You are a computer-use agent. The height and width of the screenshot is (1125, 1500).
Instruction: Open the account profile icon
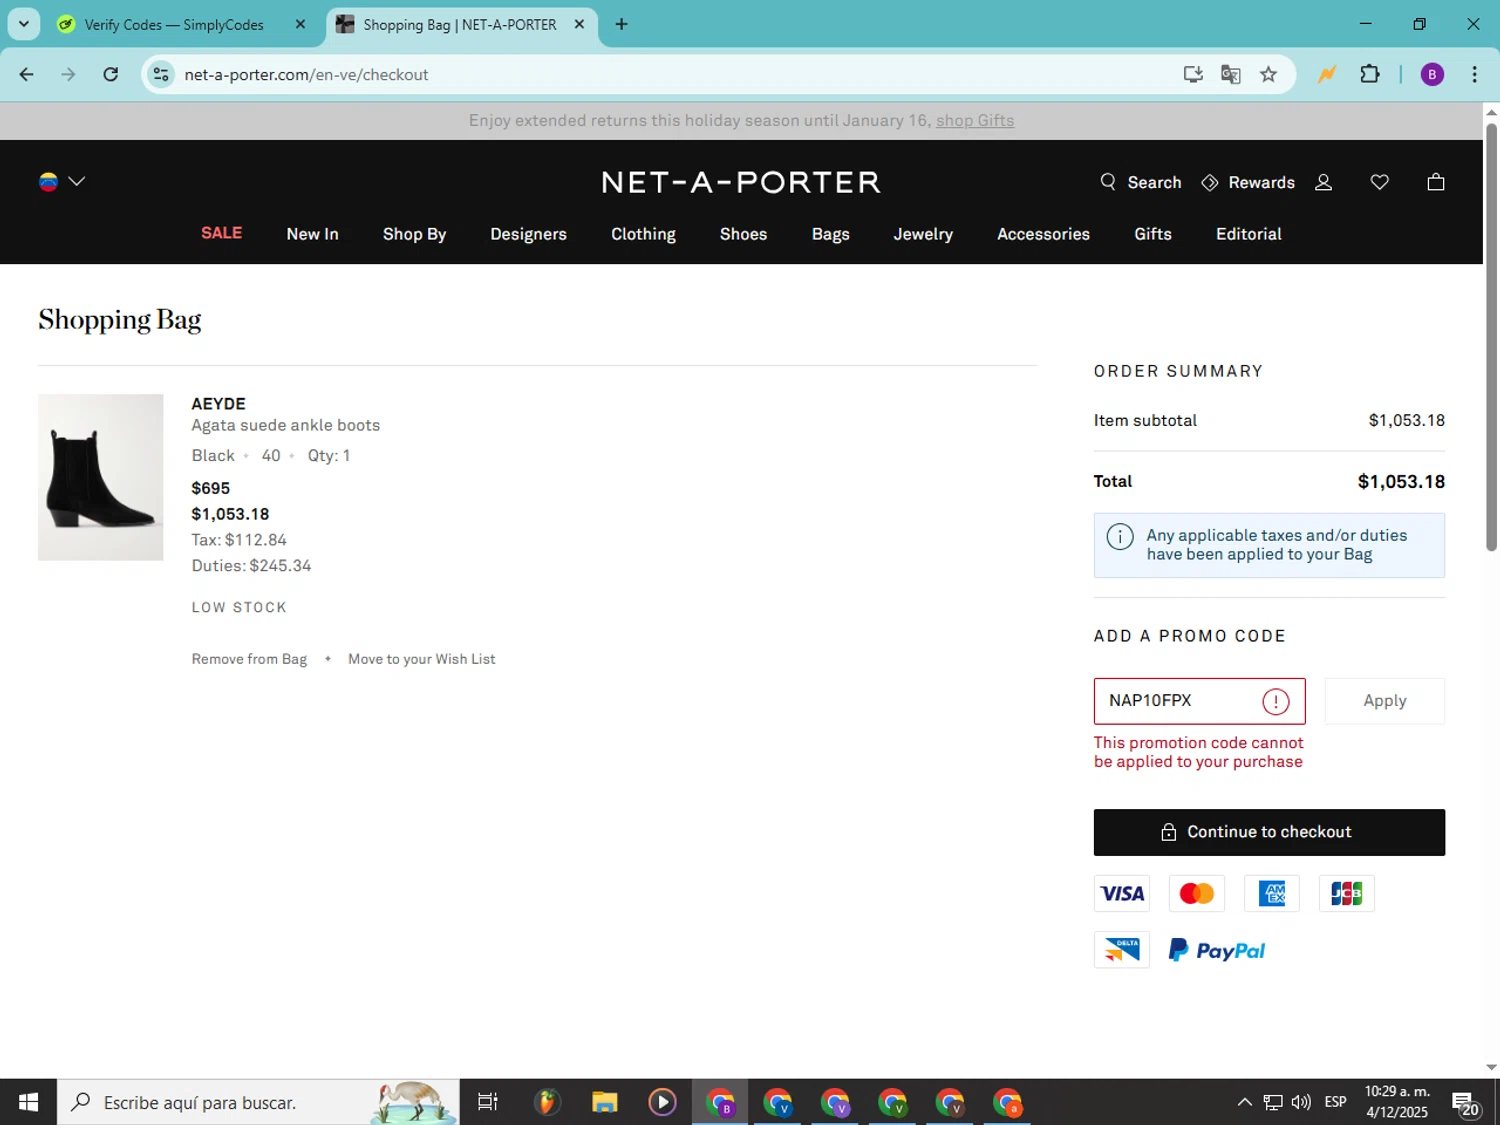pyautogui.click(x=1323, y=182)
